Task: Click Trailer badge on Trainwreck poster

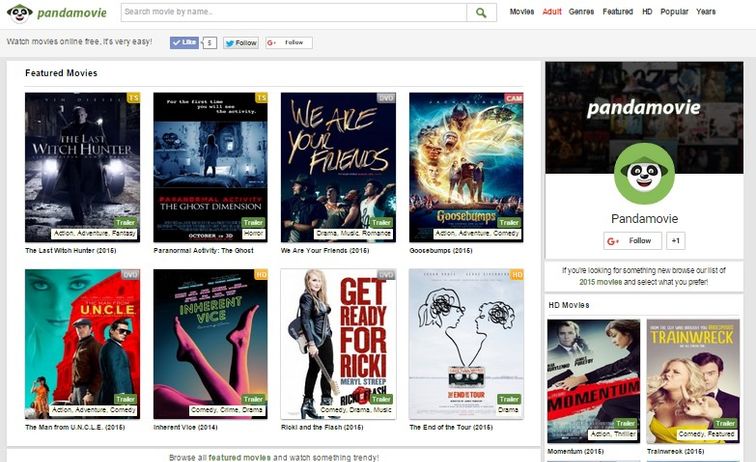Action: pos(725,423)
